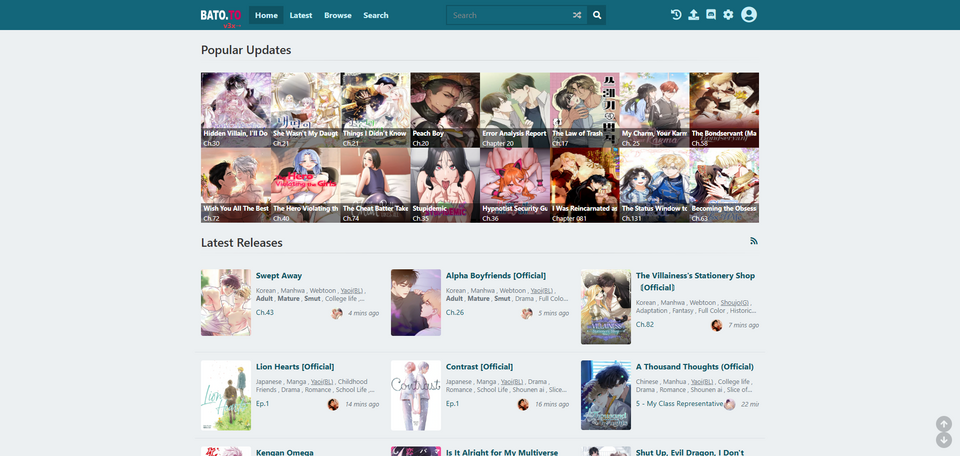Open Ch.43 of Swept Away
Image resolution: width=960 pixels, height=456 pixels.
[264, 312]
